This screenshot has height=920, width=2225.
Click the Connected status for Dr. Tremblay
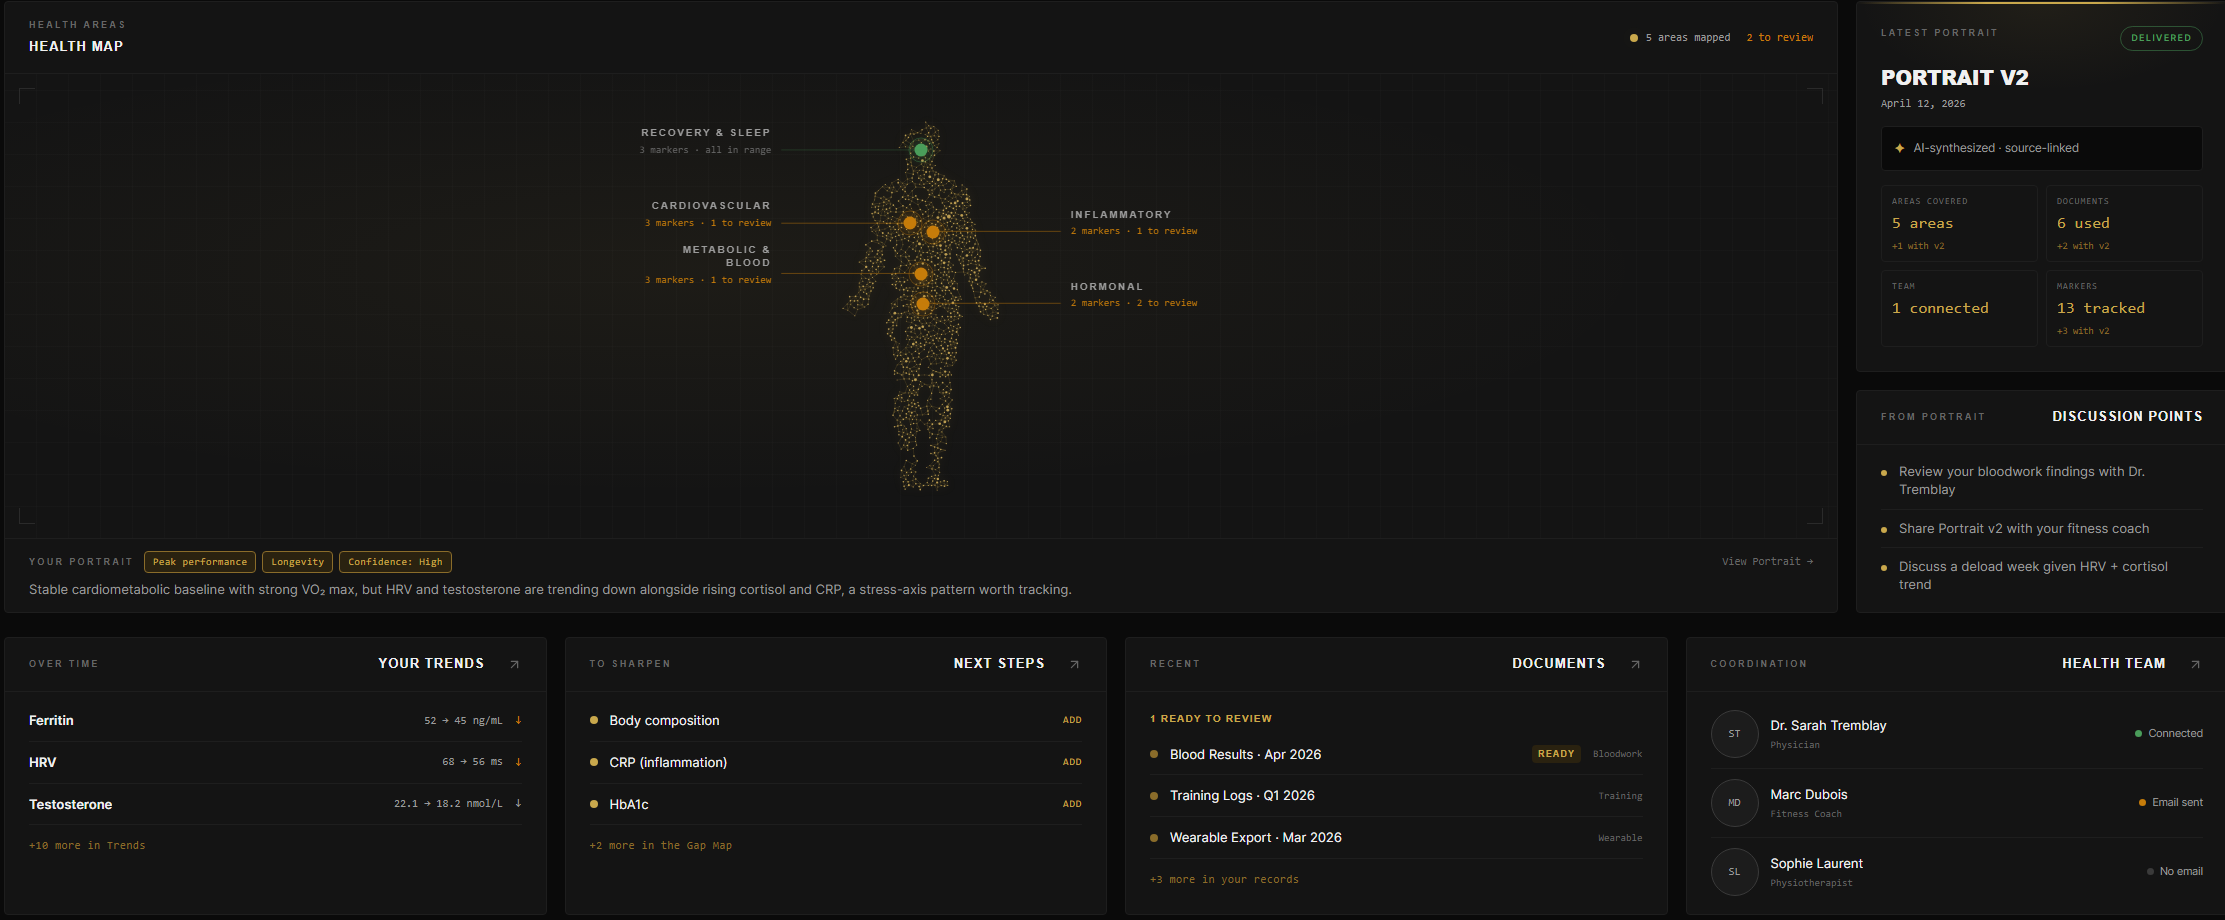tap(2169, 734)
